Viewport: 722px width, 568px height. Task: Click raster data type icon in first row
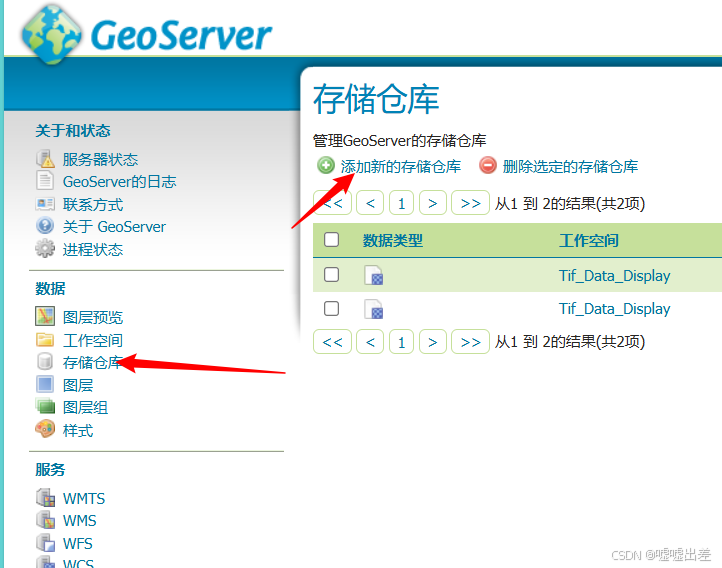click(x=373, y=275)
